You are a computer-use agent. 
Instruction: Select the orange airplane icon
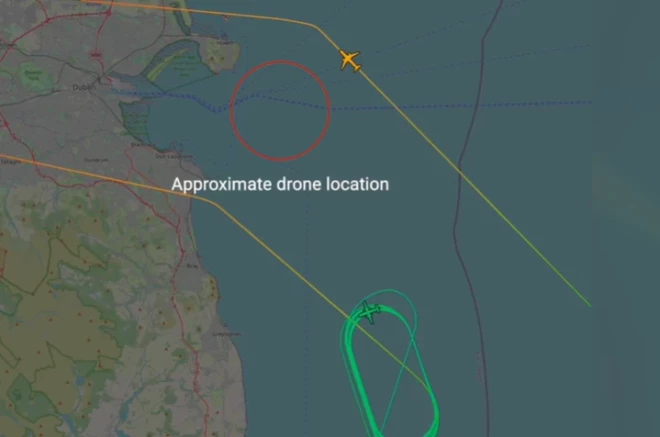(x=350, y=60)
